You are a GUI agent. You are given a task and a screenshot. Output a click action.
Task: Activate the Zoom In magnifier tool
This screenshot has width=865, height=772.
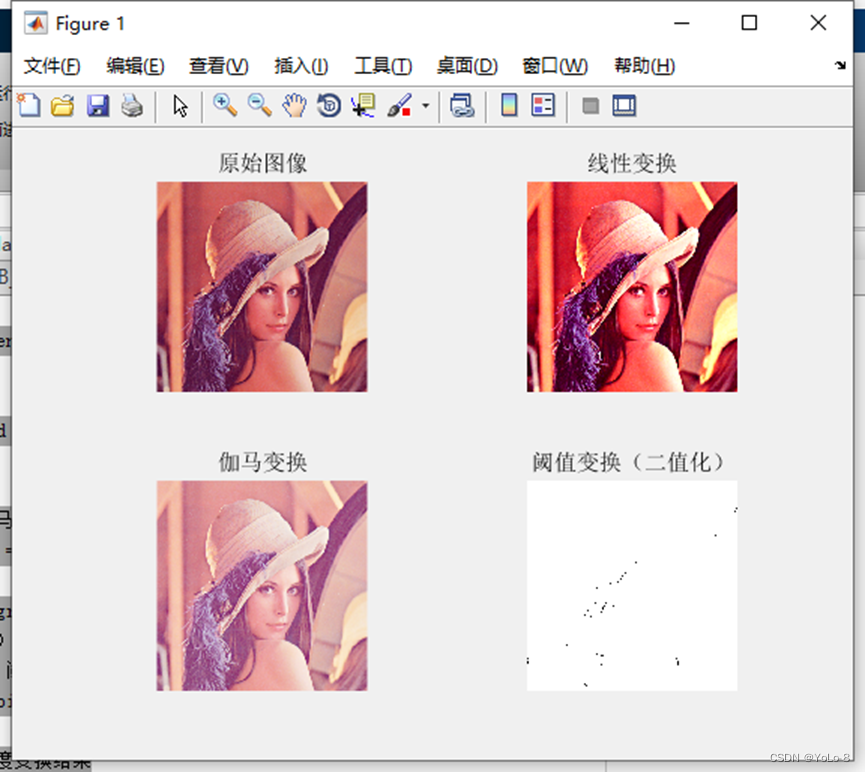225,105
